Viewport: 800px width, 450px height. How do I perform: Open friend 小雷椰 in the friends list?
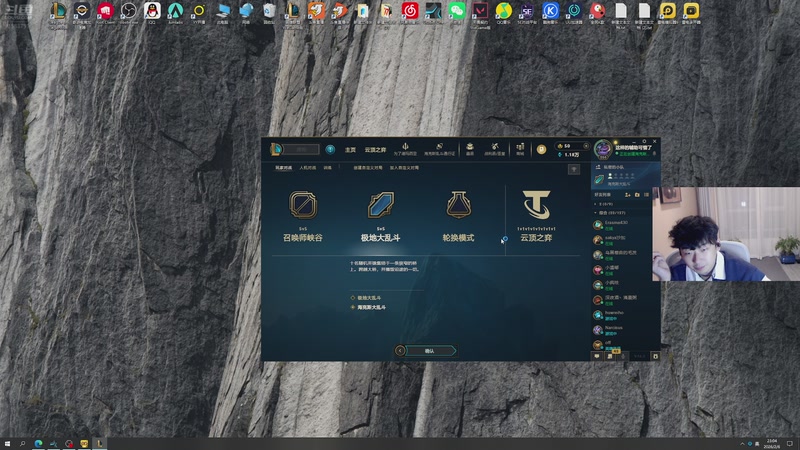click(621, 270)
